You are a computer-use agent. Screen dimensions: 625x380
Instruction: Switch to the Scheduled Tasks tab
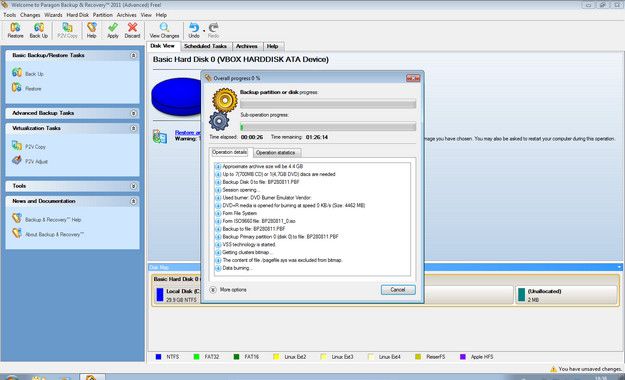[x=205, y=46]
